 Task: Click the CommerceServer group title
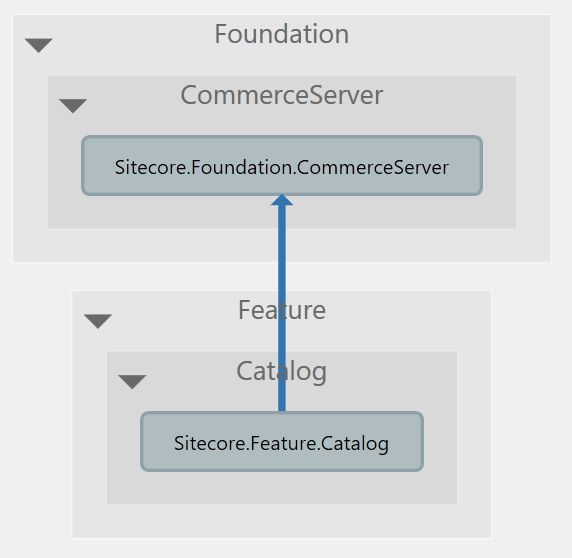[x=282, y=95]
